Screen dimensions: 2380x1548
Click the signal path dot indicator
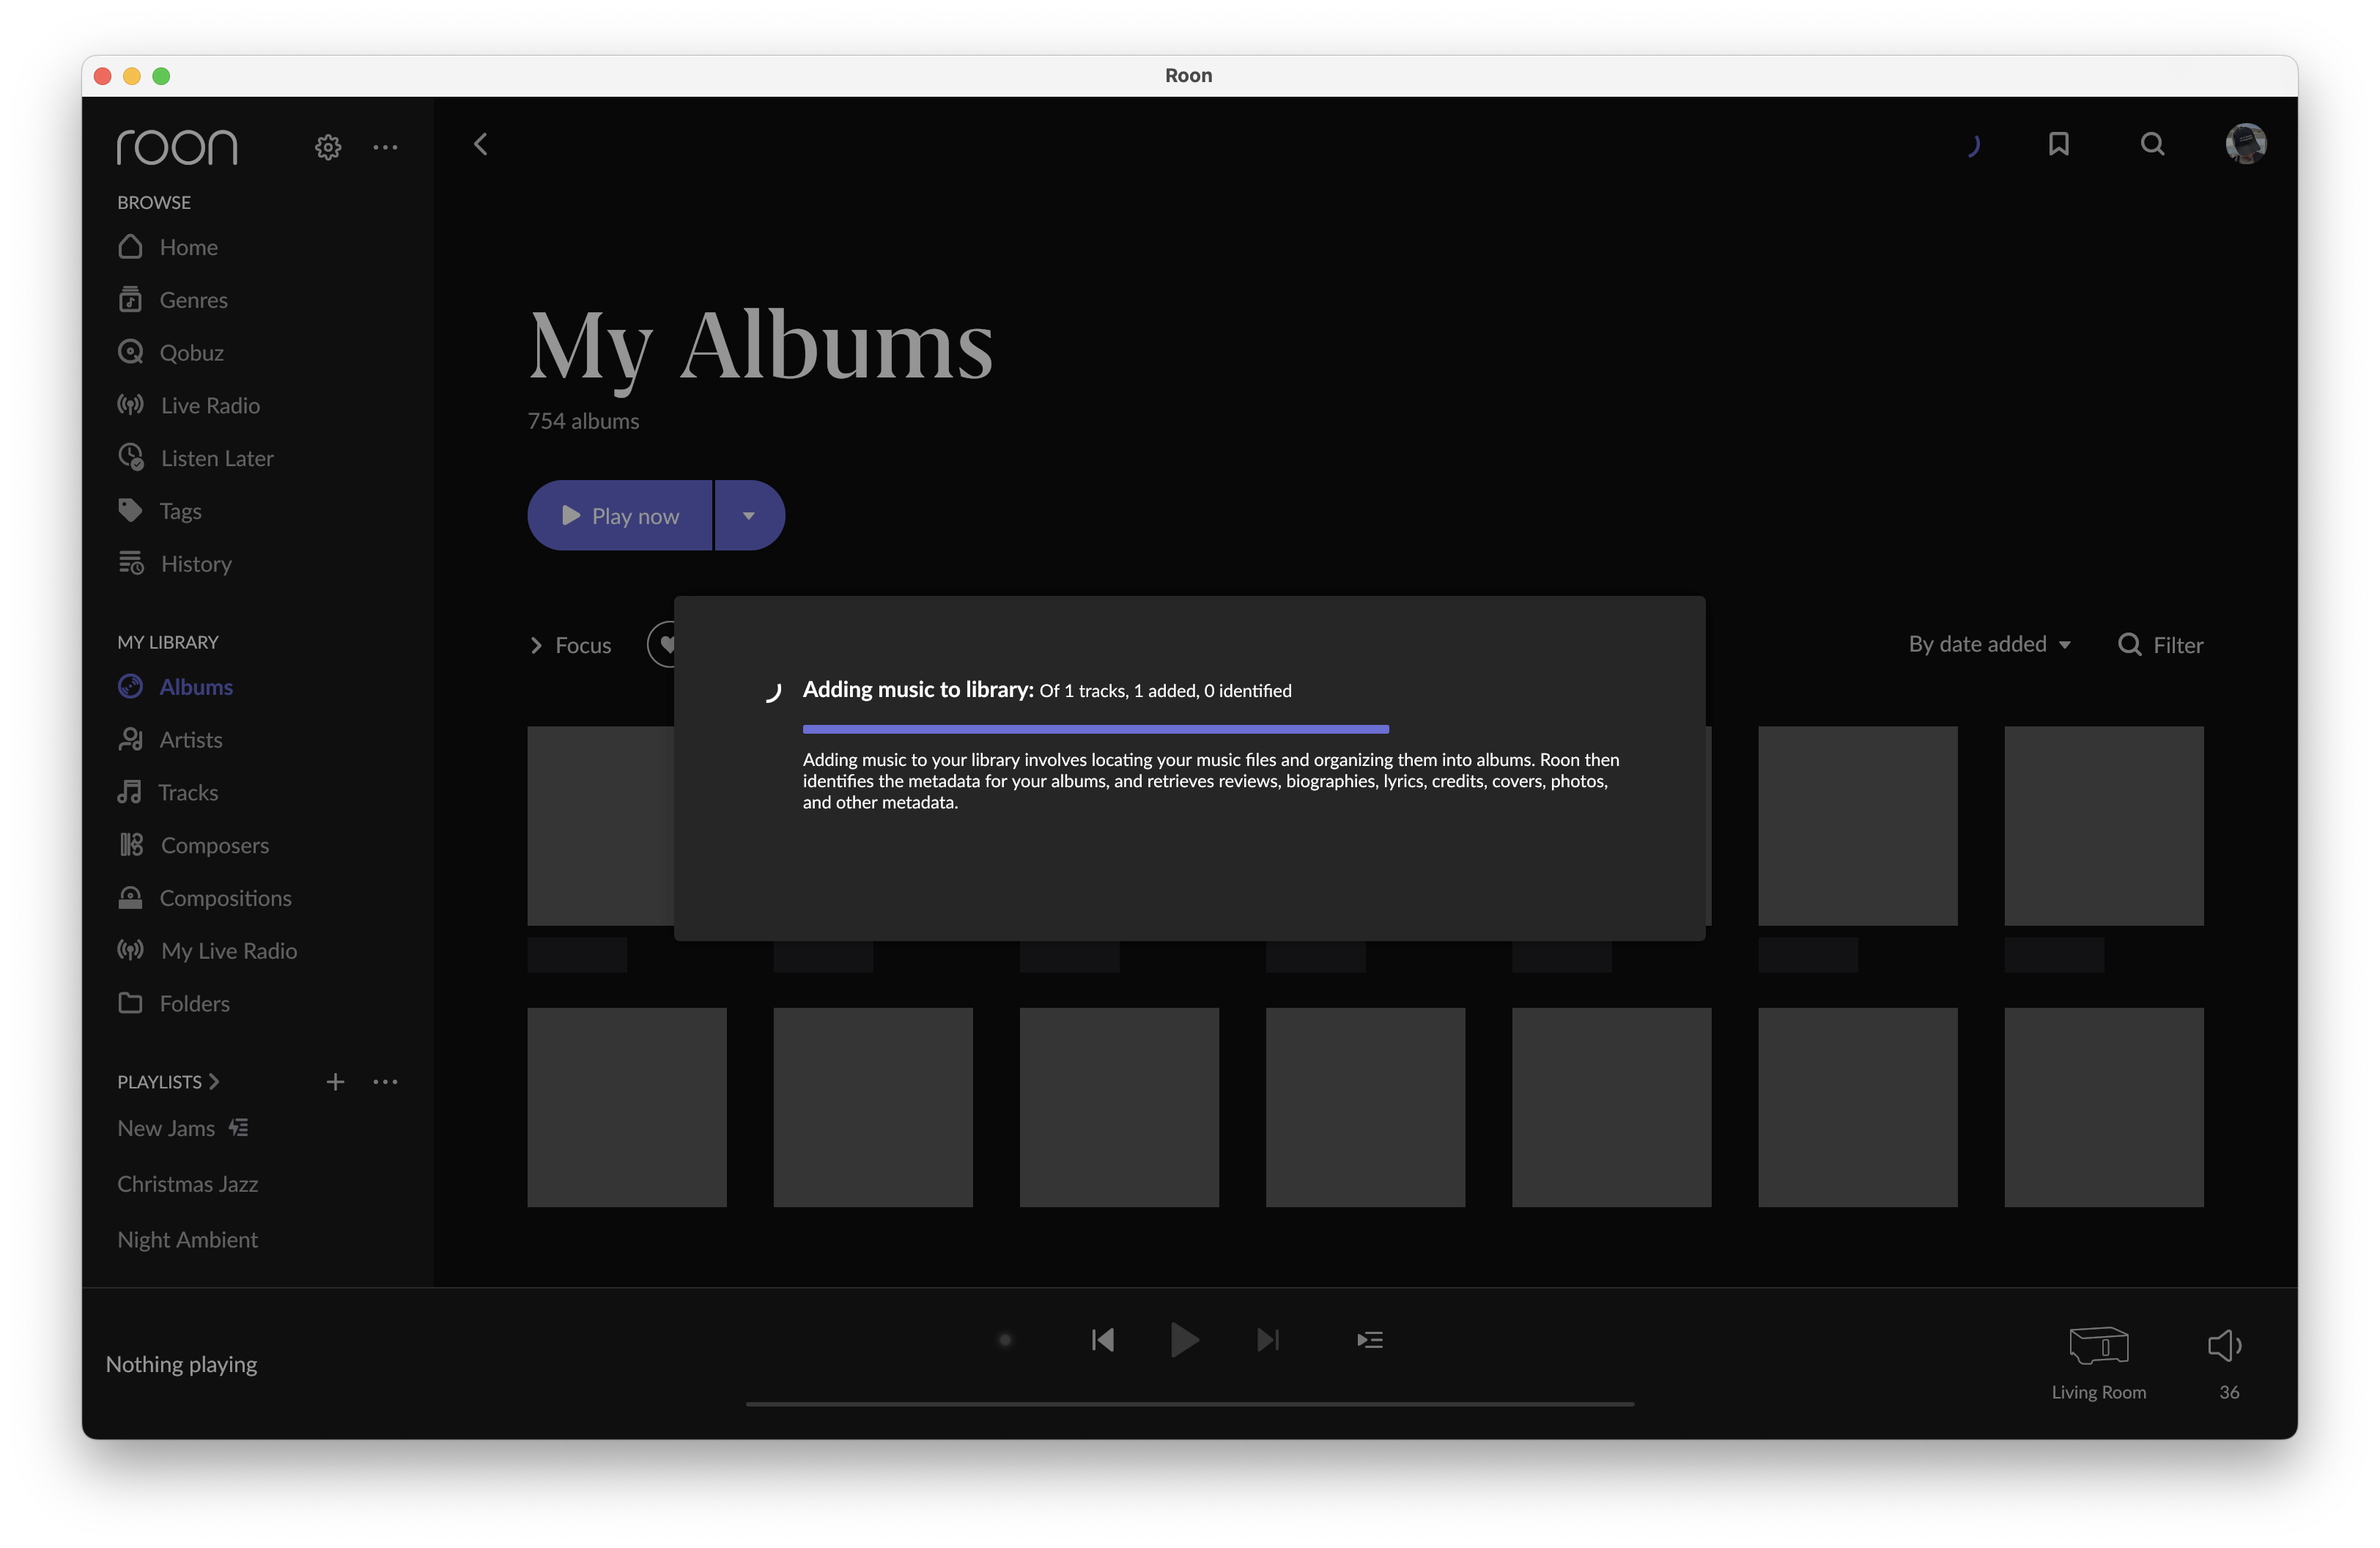[1005, 1340]
